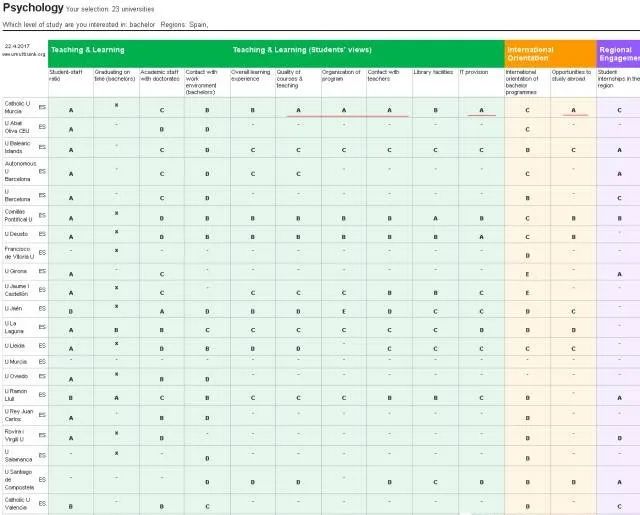Click the Academic staff with doctorates column header
The image size is (640, 515).
pyautogui.click(x=160, y=75)
